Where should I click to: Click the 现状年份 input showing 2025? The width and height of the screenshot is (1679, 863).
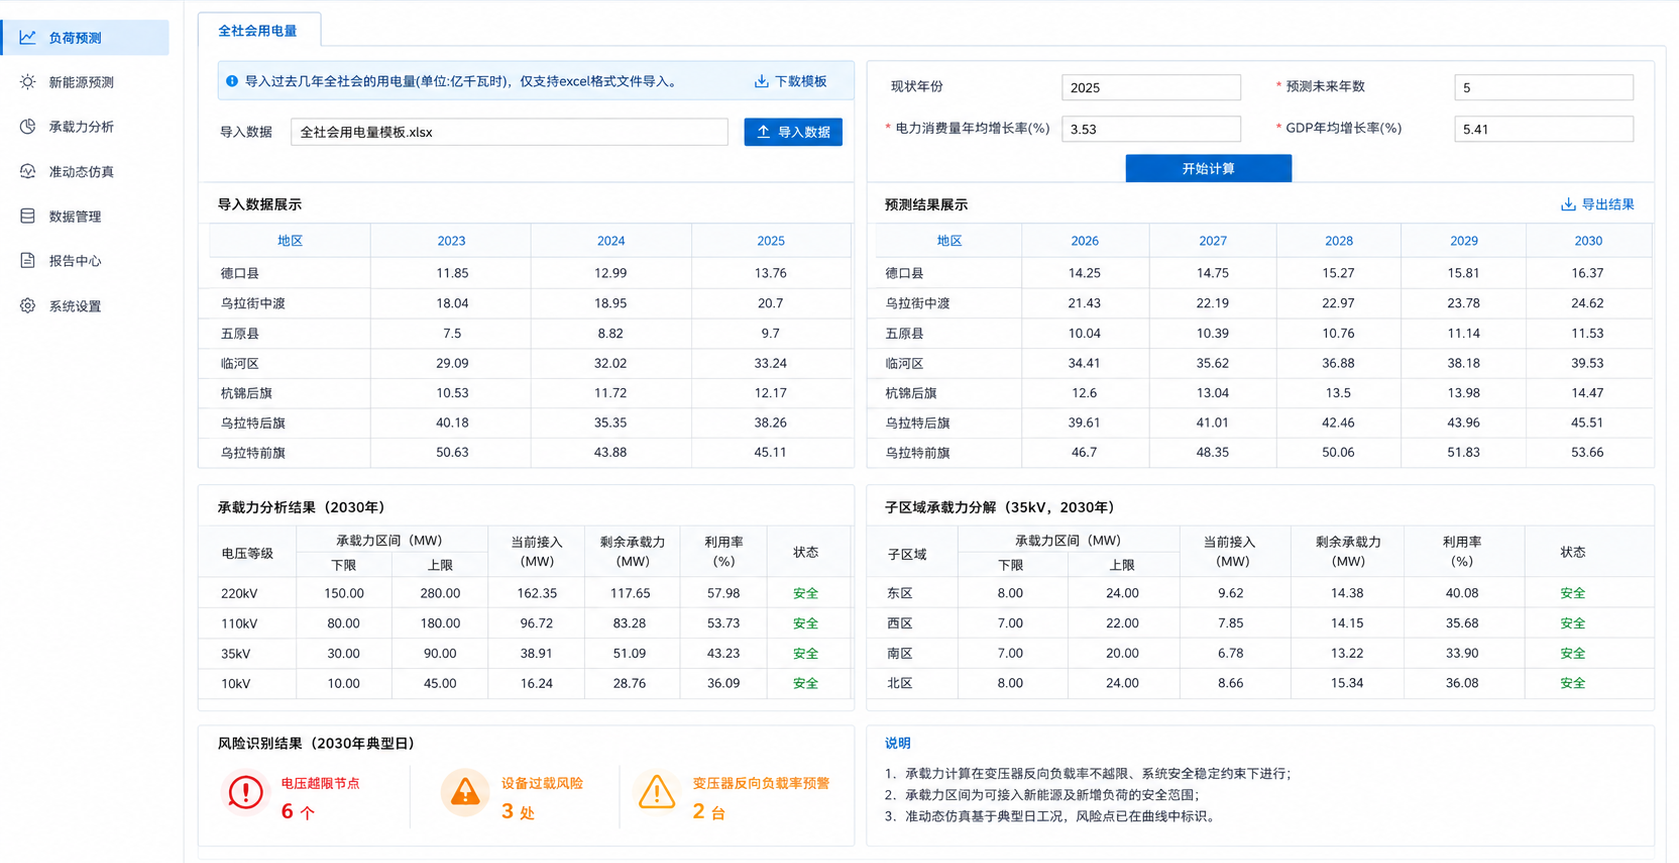1151,87
